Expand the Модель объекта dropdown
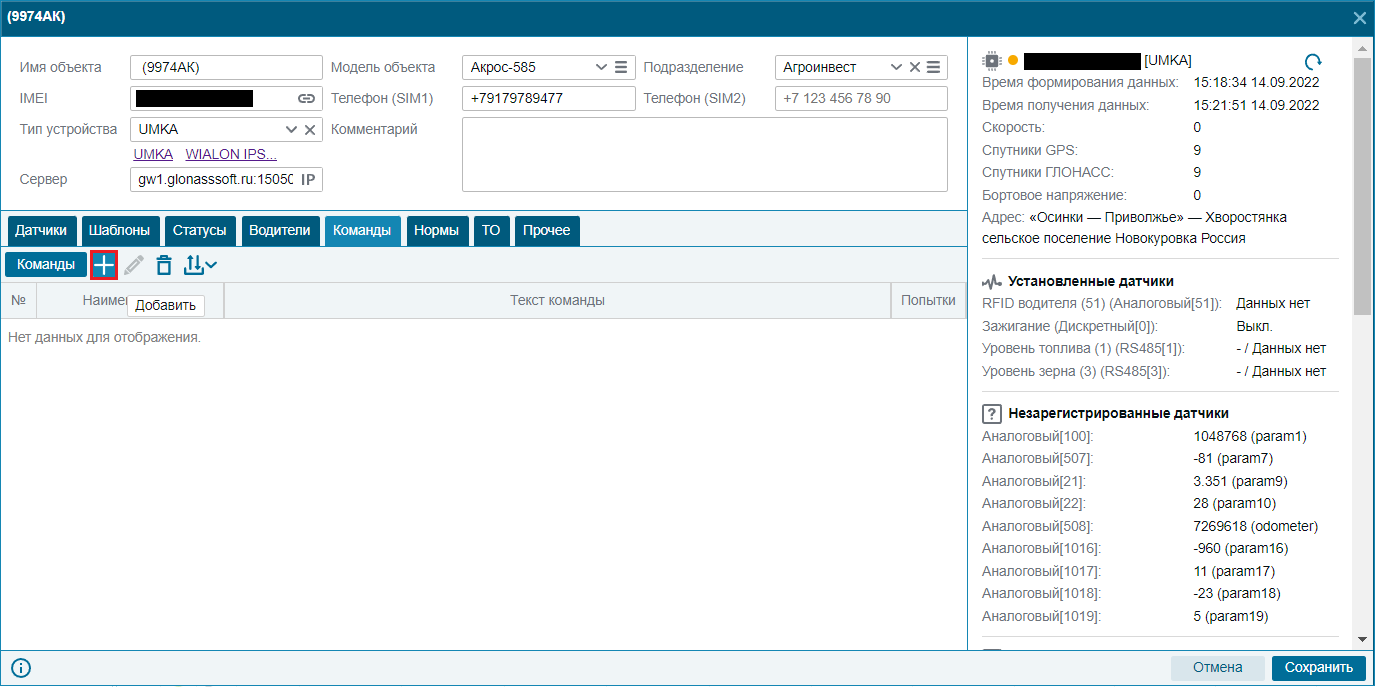 (x=601, y=67)
